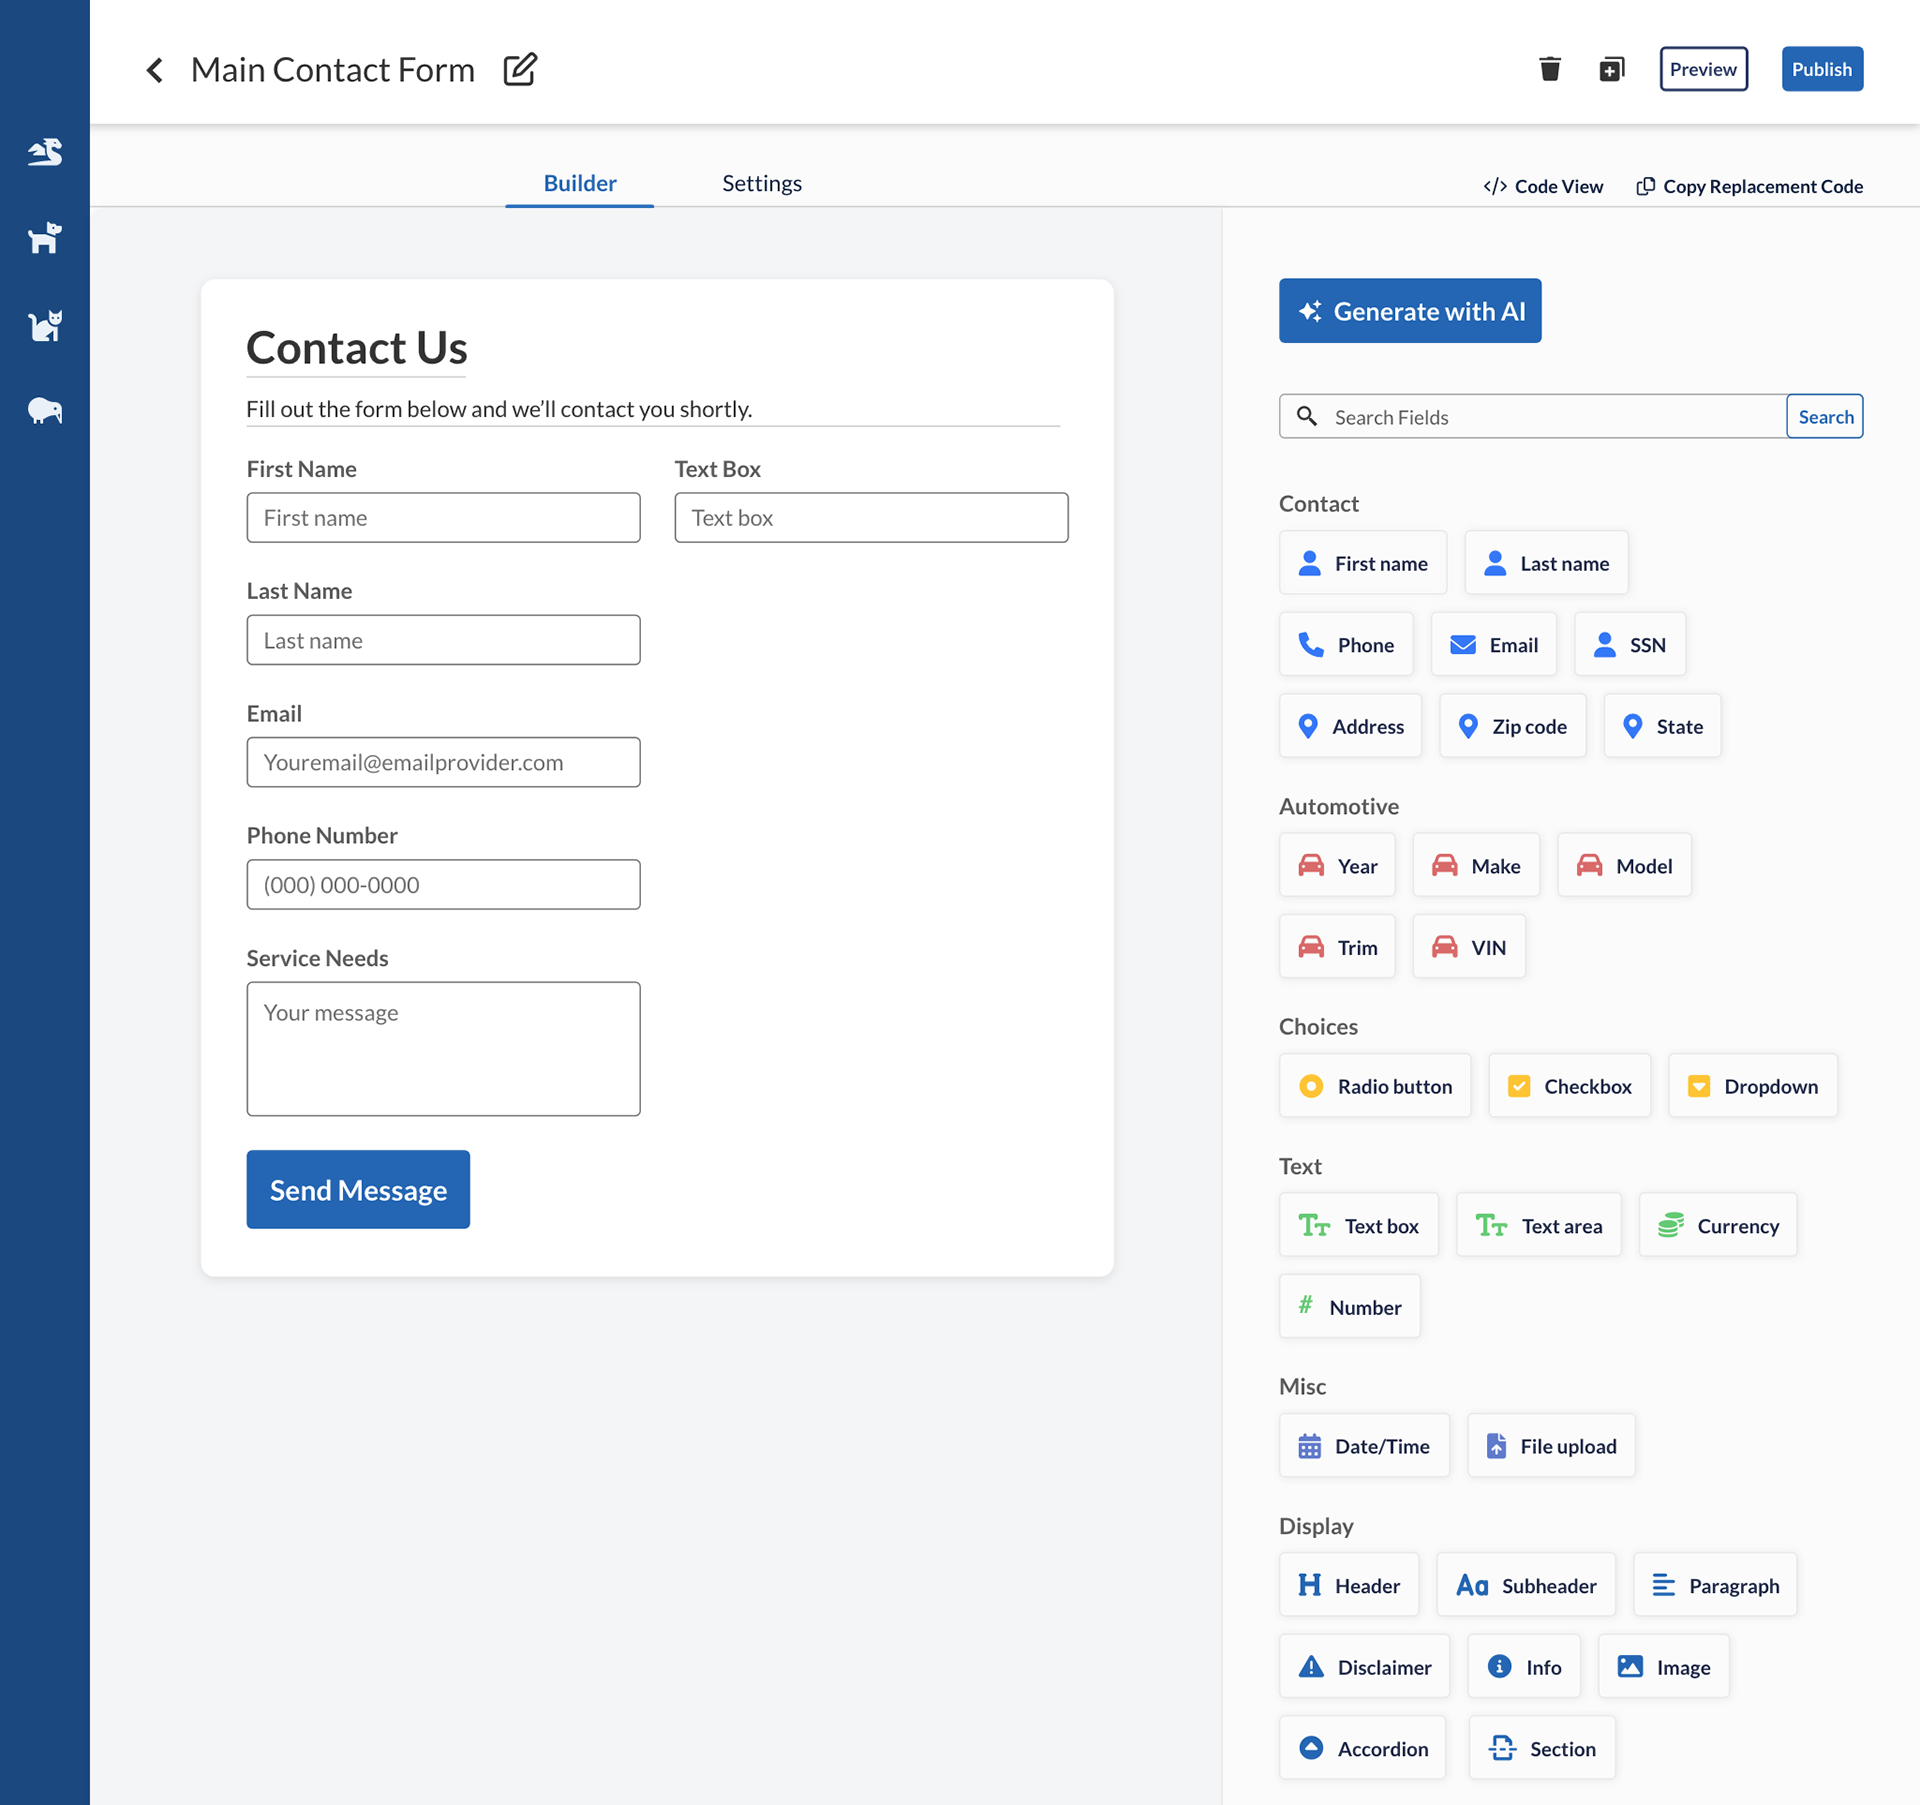Click the duplicate form icon

(1611, 69)
